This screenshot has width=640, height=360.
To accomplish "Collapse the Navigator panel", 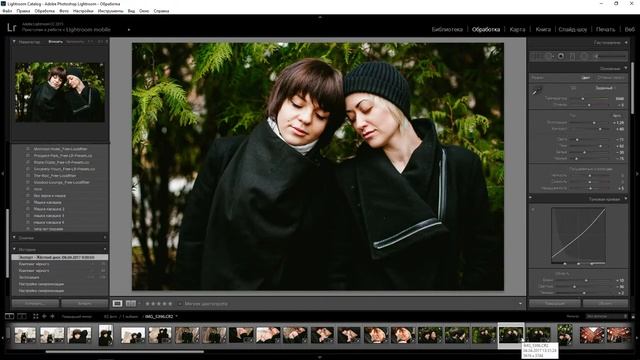I will [14, 42].
